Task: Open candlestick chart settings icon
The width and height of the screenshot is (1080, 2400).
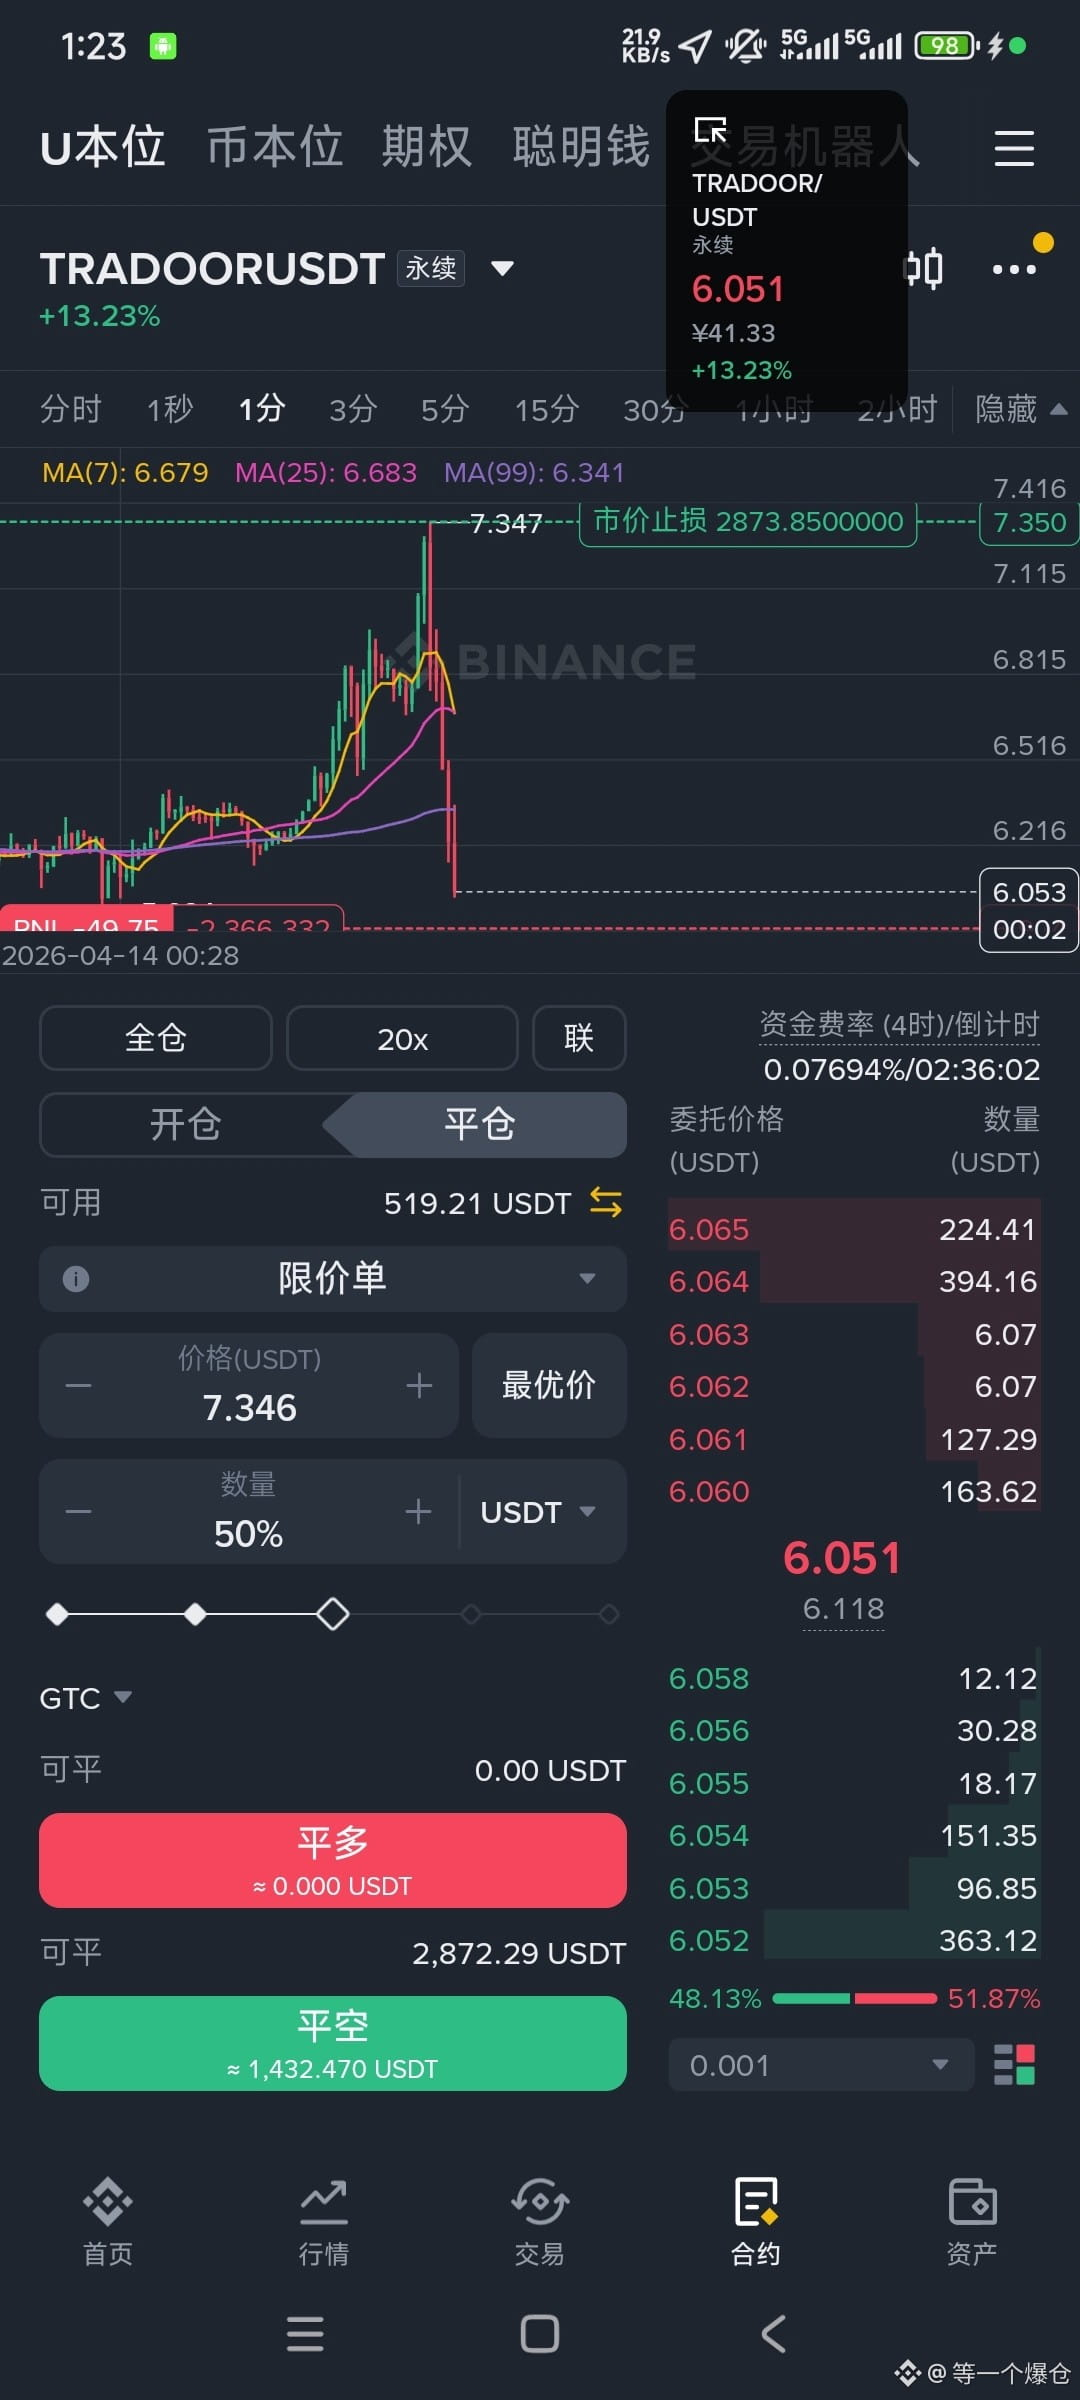Action: pyautogui.click(x=925, y=268)
